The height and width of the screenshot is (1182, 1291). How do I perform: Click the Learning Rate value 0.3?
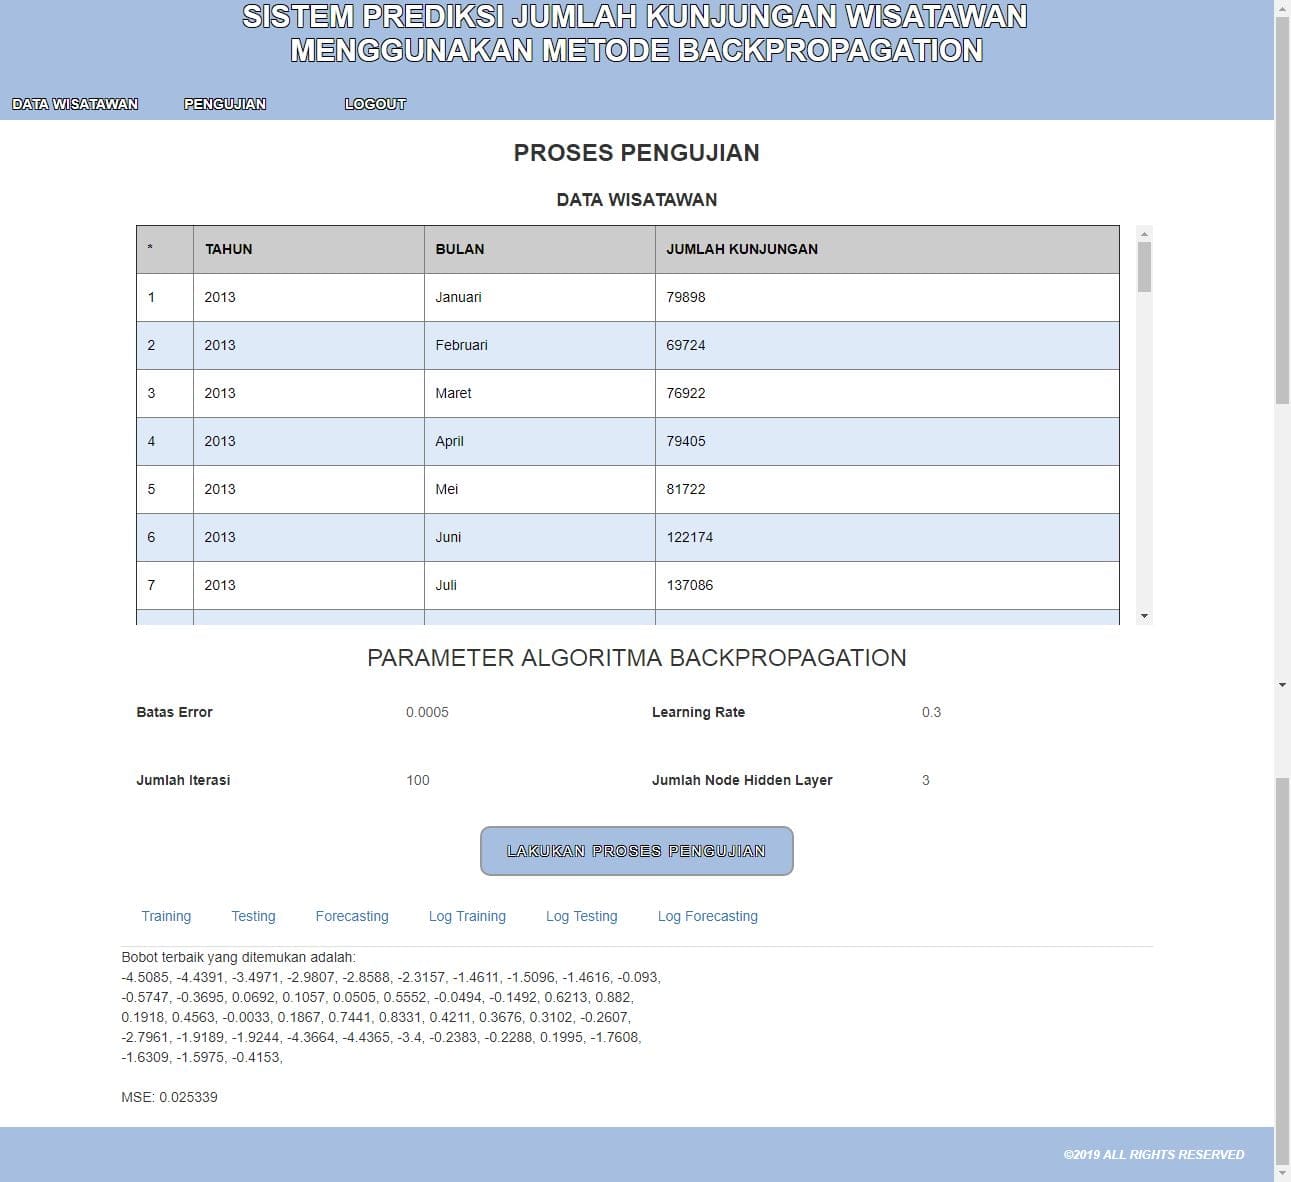[x=931, y=712]
